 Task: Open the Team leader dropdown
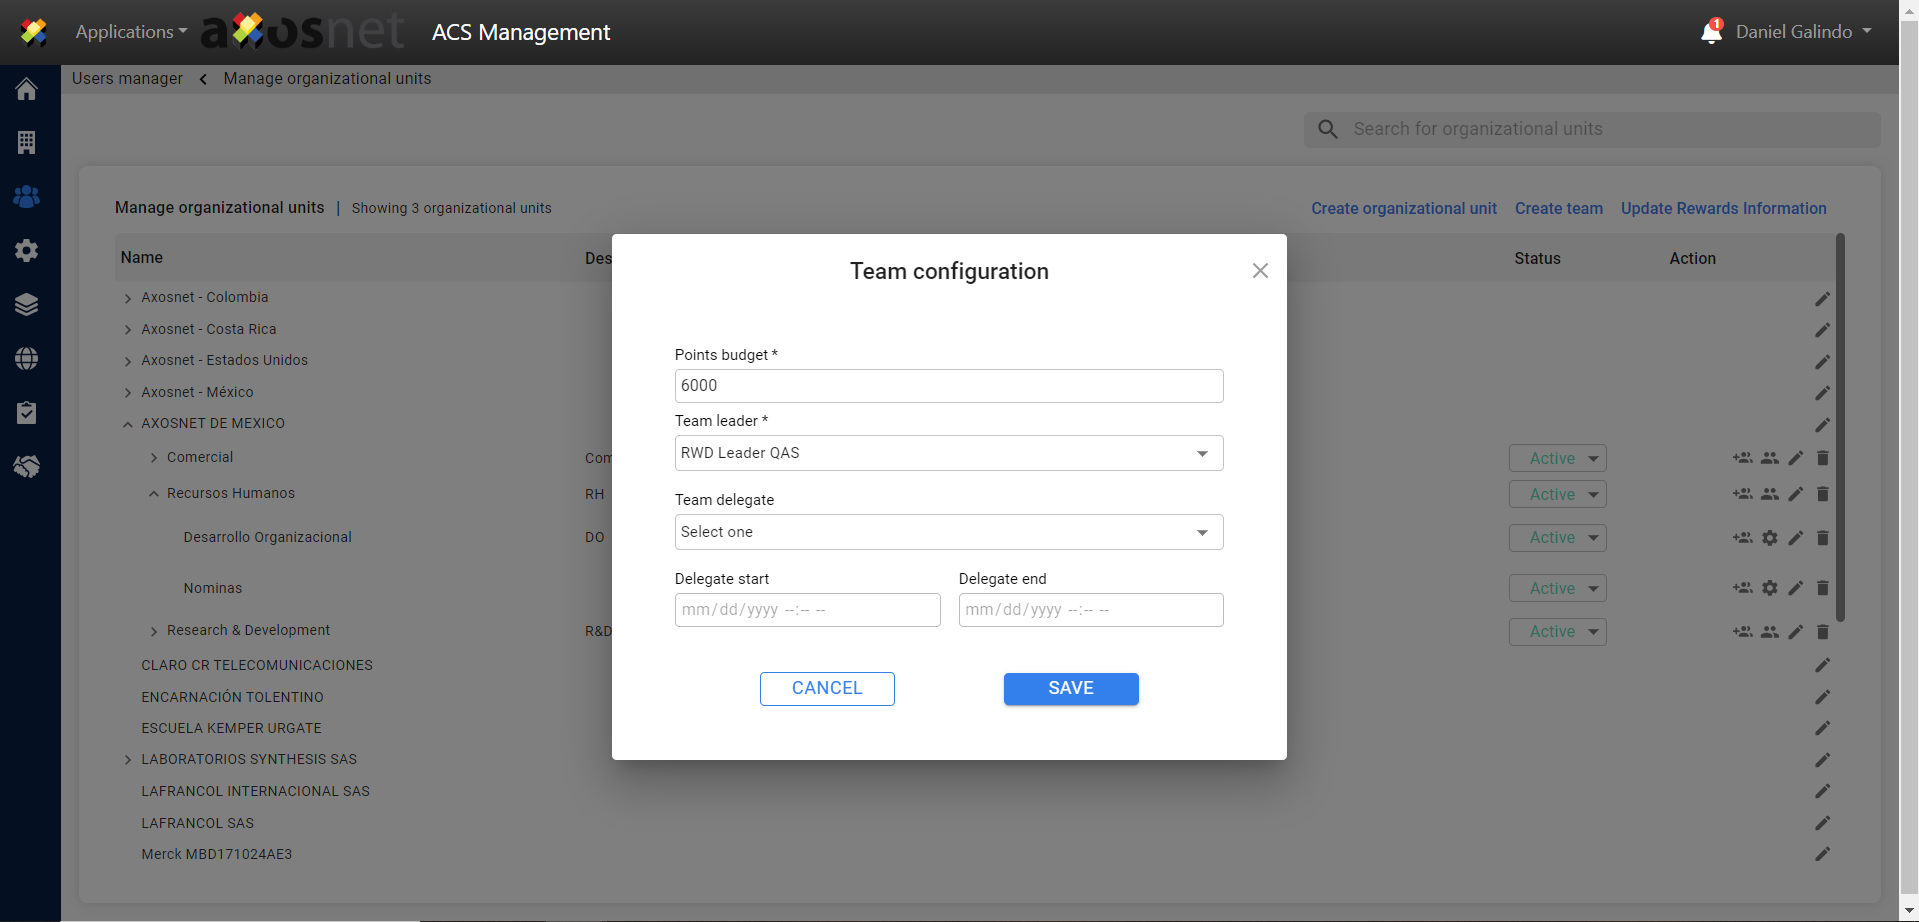point(948,453)
